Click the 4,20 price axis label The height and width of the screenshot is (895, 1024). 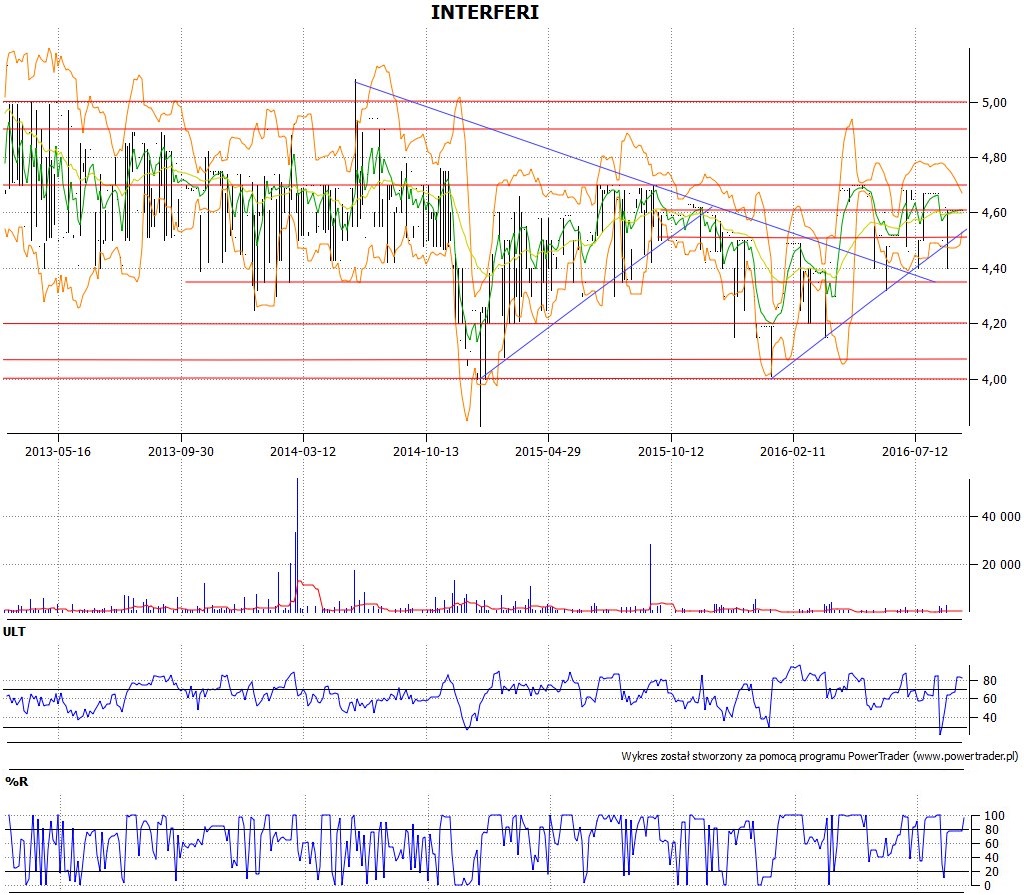click(994, 324)
